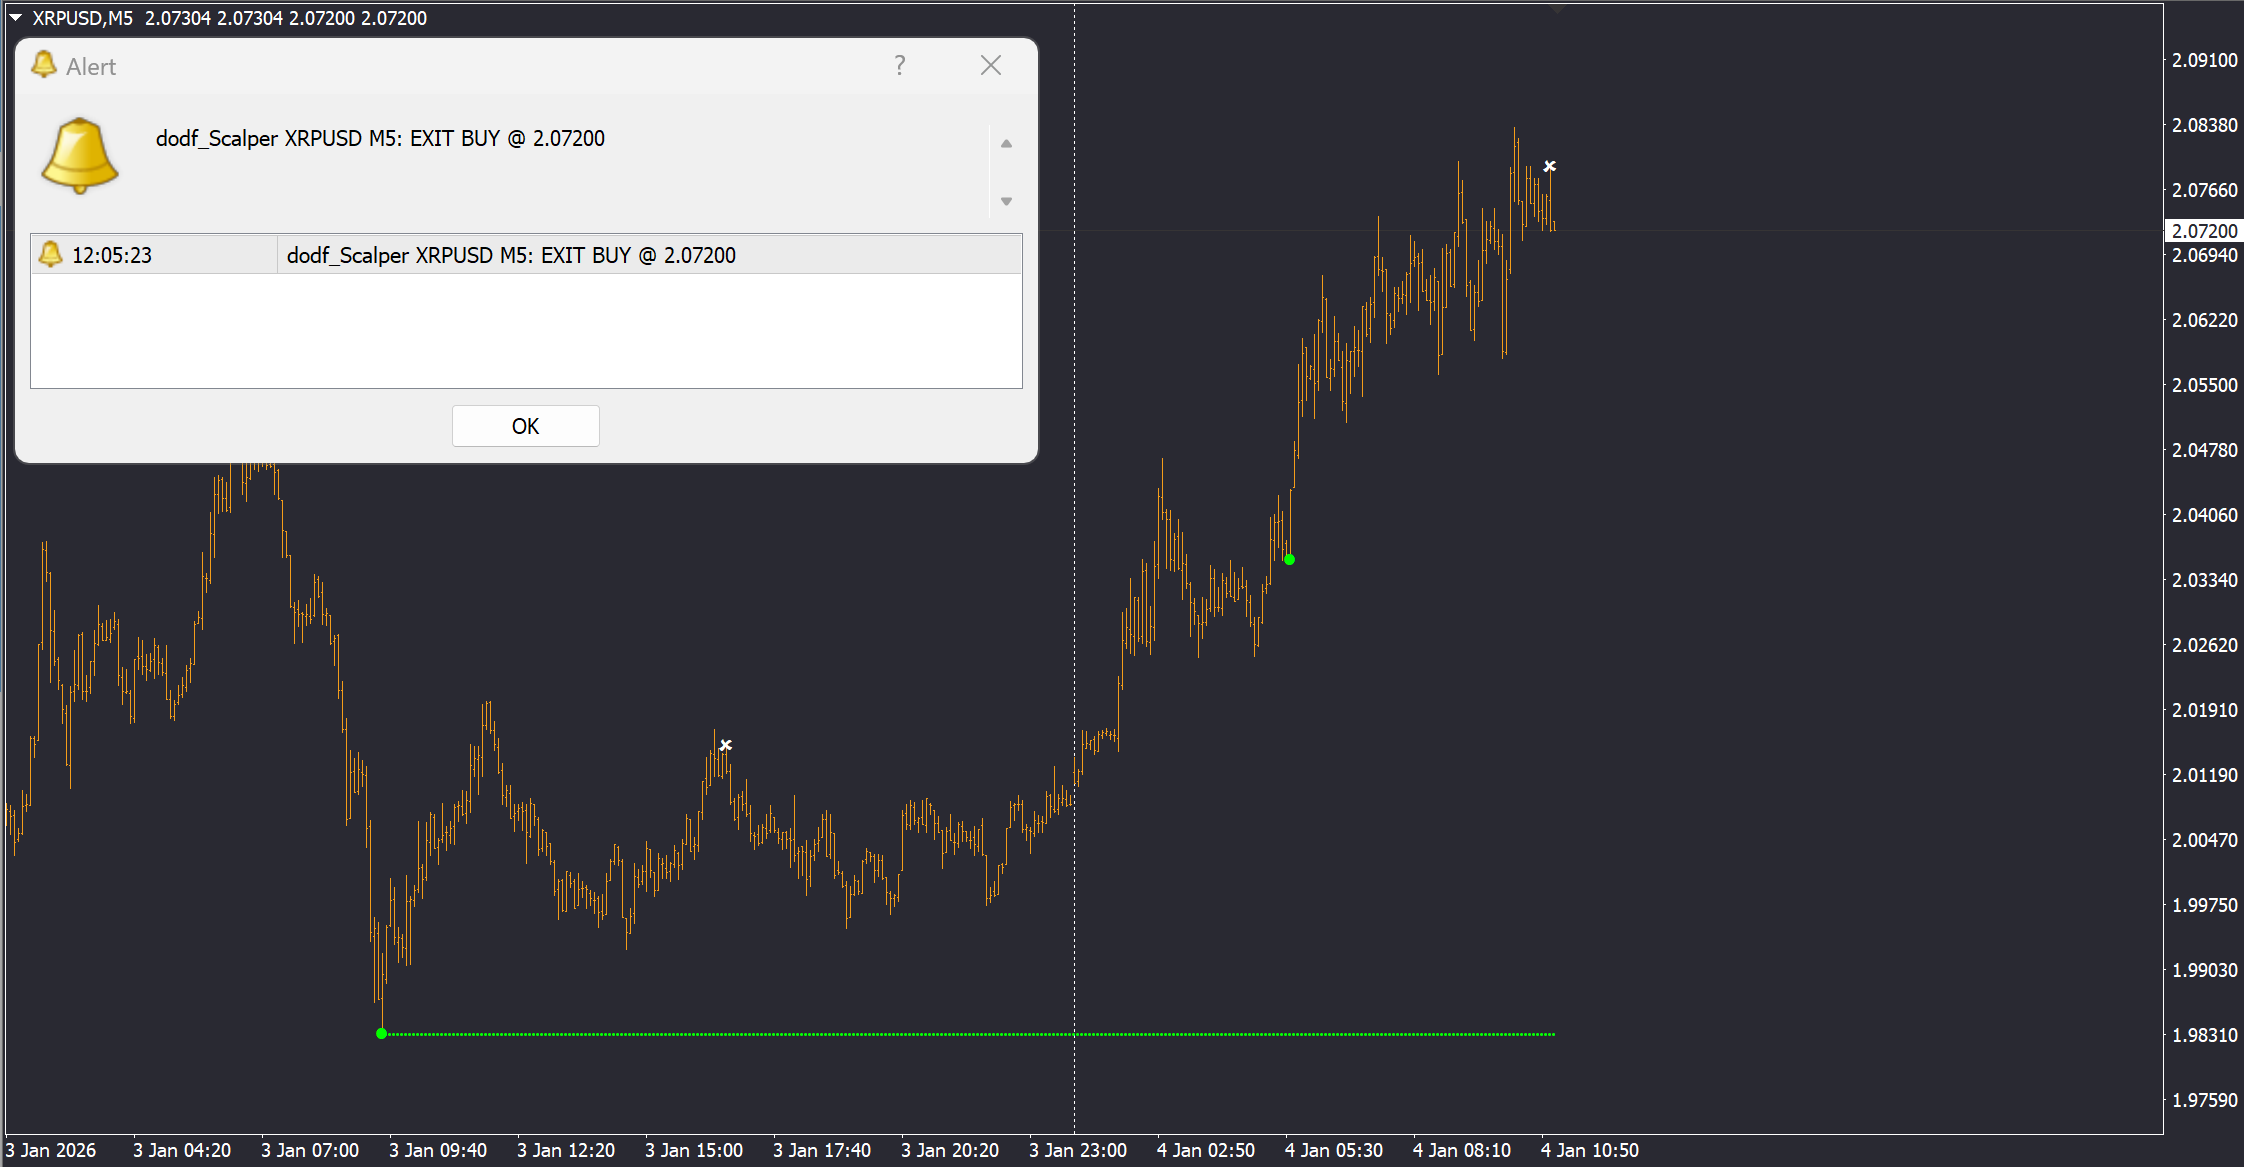Click the 4 Jan 10:50 time axis label

tap(1590, 1150)
